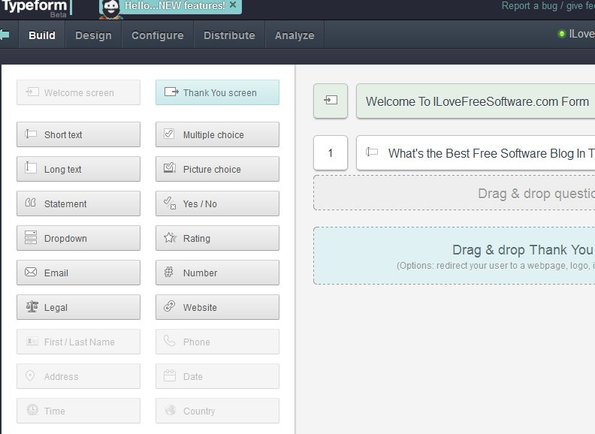Screen dimensions: 595x434
Task: Click the Welcome To ILoveFreeSoftware.com Form field
Action: click(475, 101)
